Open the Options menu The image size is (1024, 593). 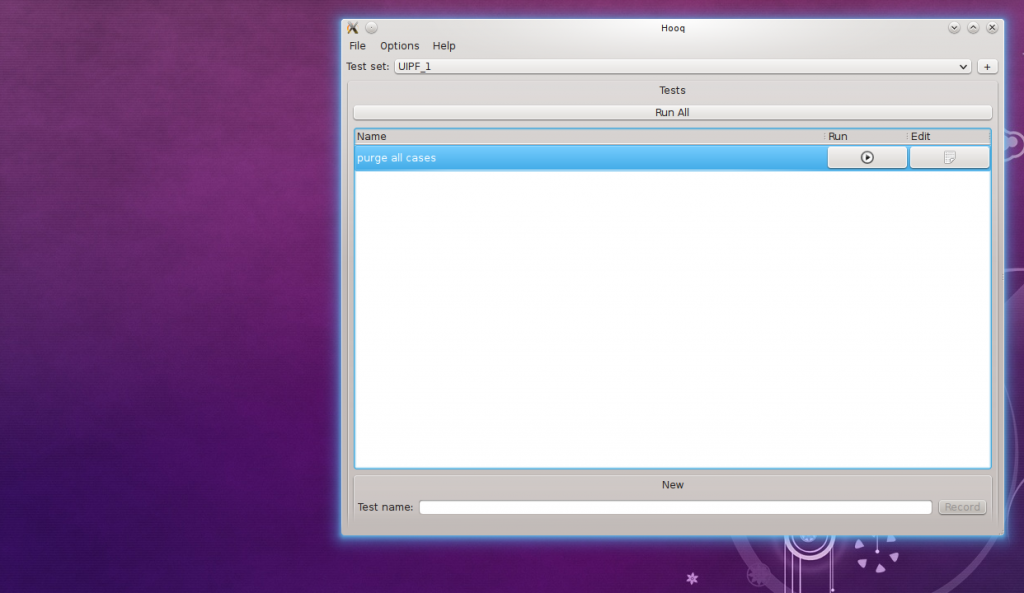pos(399,46)
